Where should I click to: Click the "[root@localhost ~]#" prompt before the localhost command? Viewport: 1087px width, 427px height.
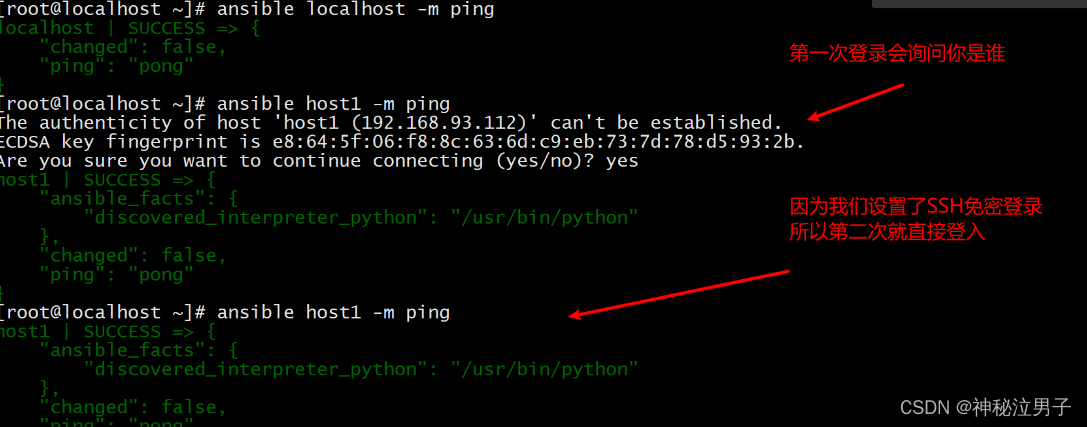(103, 10)
